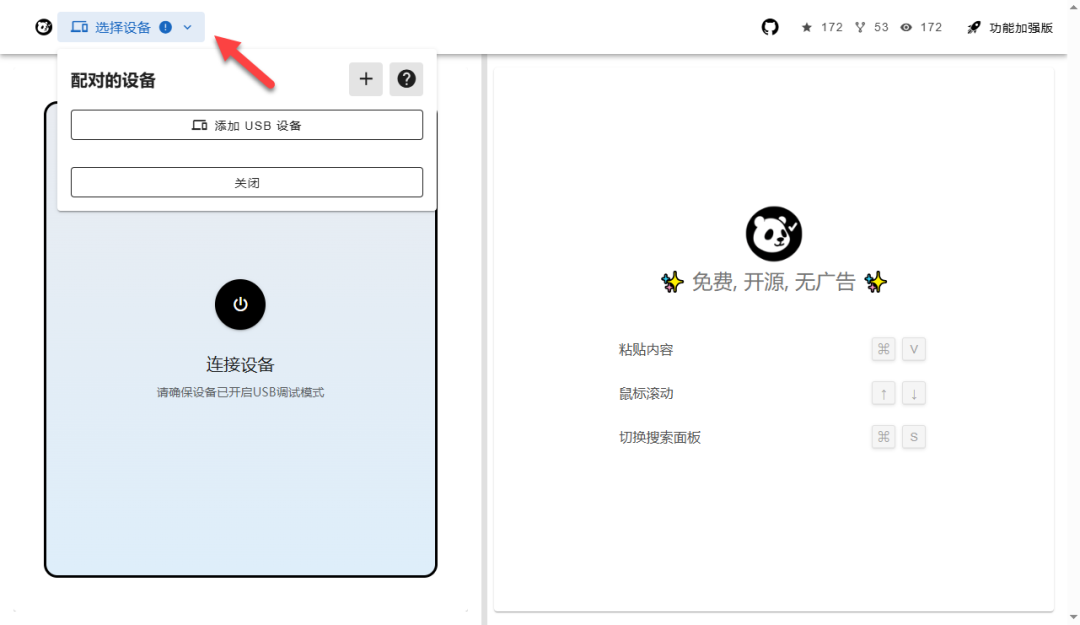The height and width of the screenshot is (625, 1080).
Task: Open the GitHub repository via the GitHub icon
Action: coord(769,27)
